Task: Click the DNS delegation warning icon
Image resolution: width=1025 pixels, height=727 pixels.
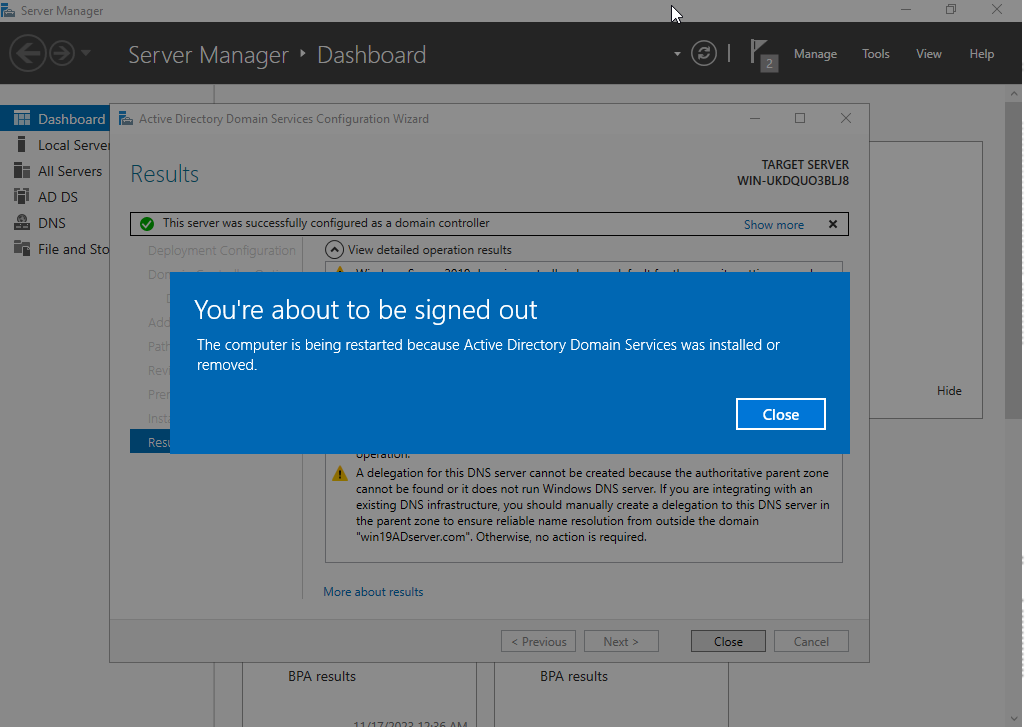Action: 340,473
